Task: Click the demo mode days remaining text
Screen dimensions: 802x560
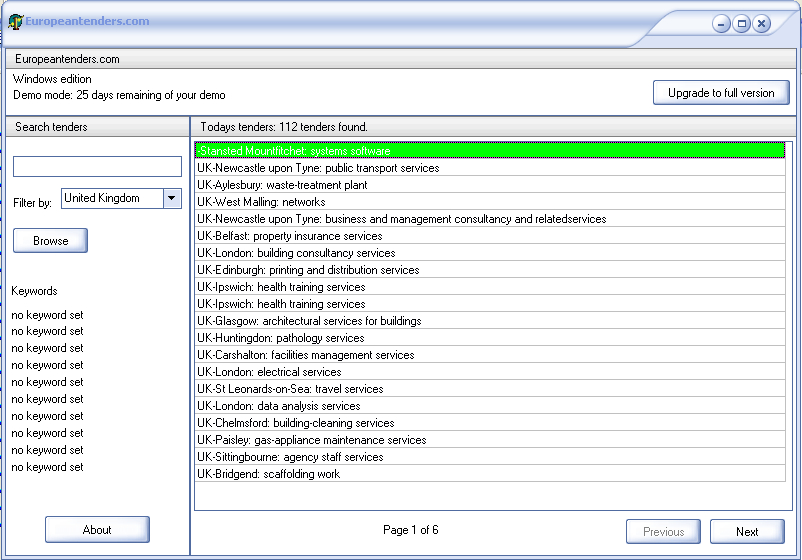Action: (x=119, y=95)
